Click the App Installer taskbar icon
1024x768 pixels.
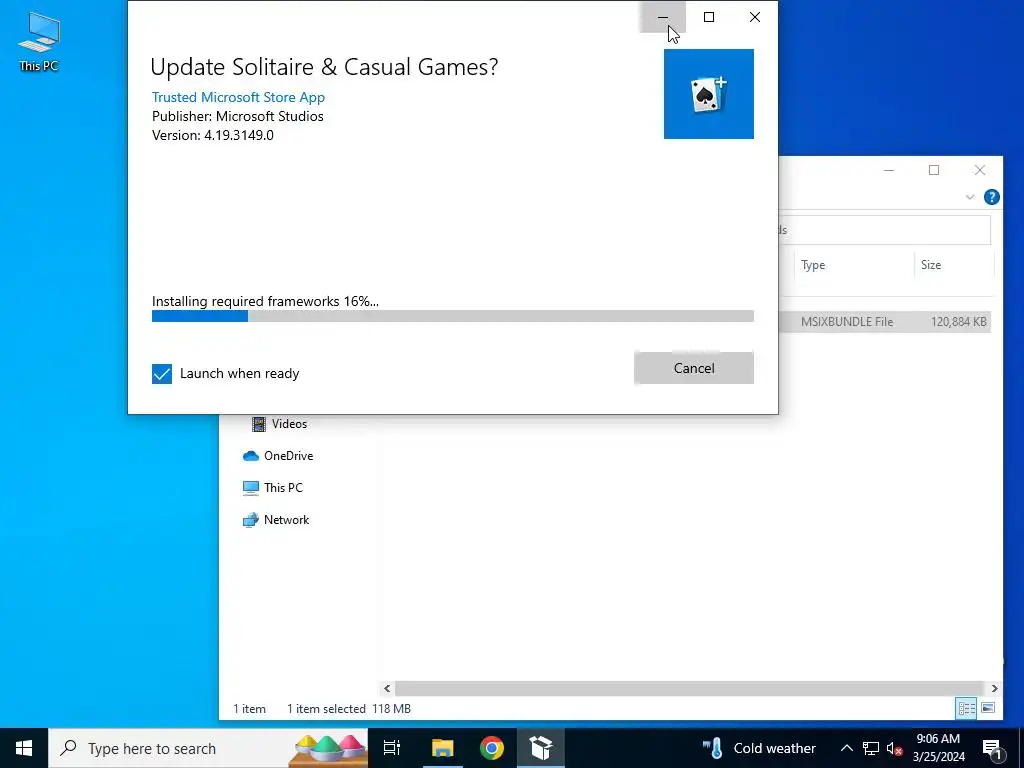(x=541, y=748)
